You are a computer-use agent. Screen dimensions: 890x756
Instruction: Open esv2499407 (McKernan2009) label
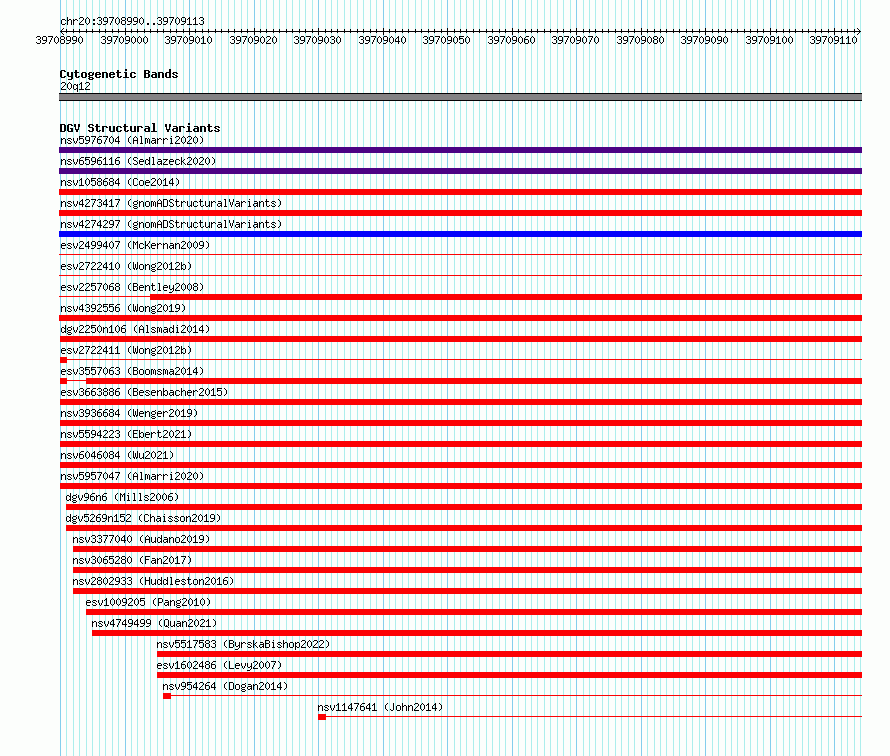(x=135, y=245)
